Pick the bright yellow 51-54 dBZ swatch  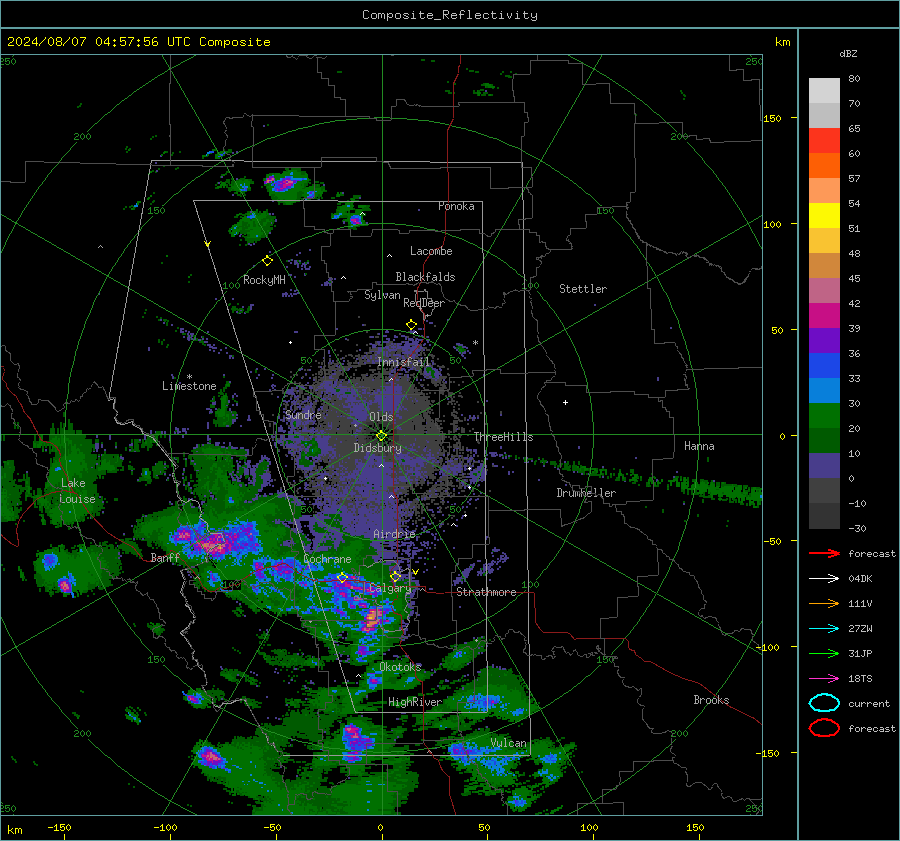point(824,216)
